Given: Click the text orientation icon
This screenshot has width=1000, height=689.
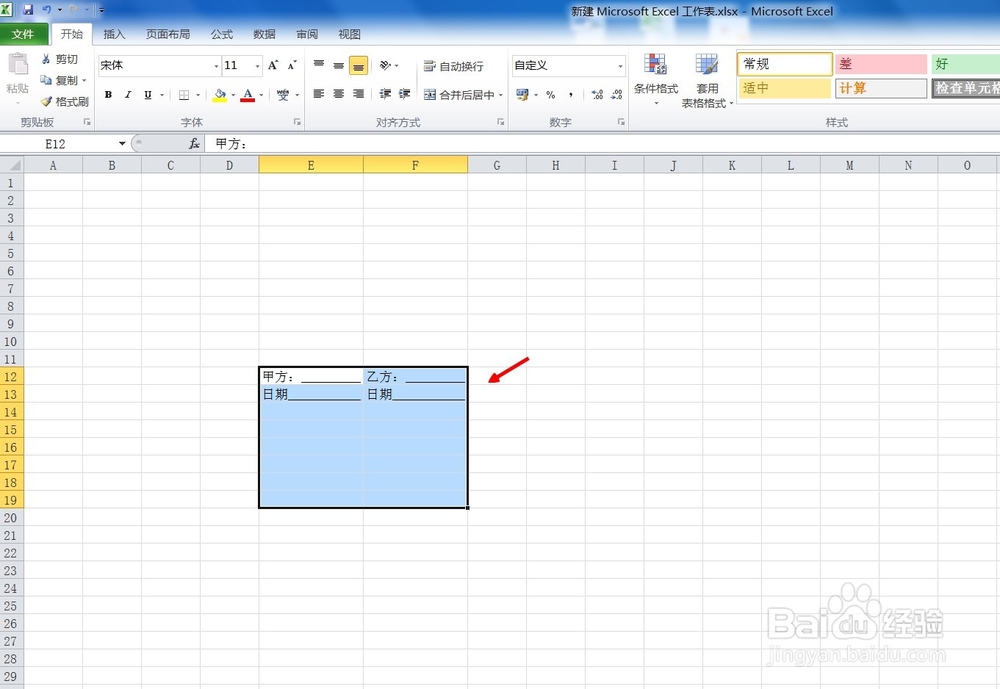Looking at the screenshot, I should (385, 65).
